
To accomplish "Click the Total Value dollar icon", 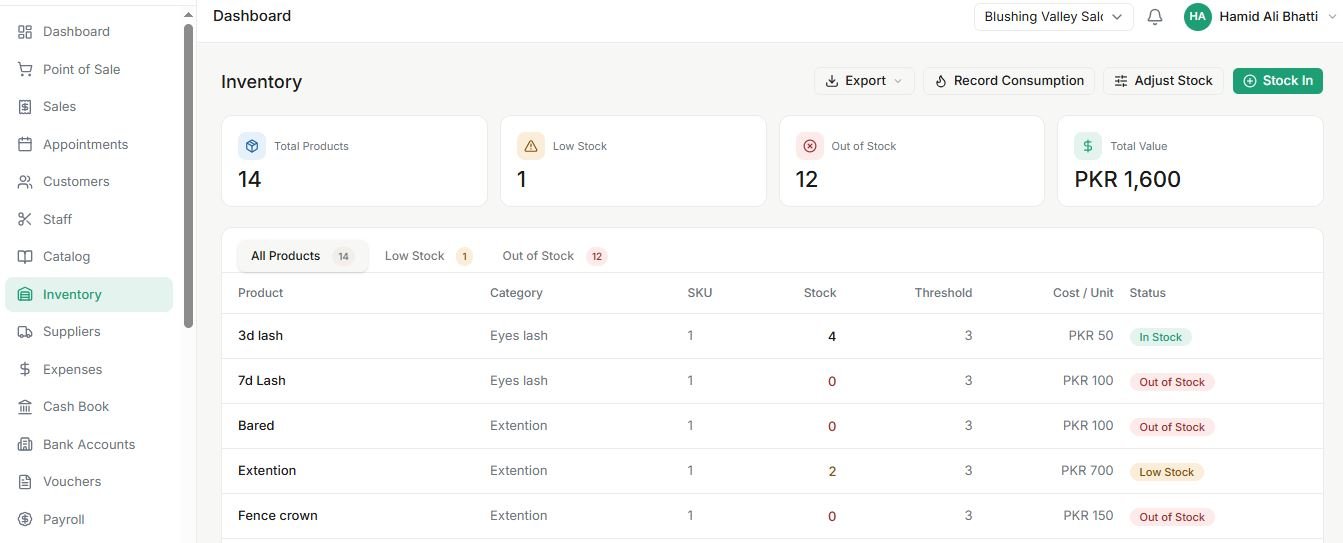I will [x=1088, y=146].
